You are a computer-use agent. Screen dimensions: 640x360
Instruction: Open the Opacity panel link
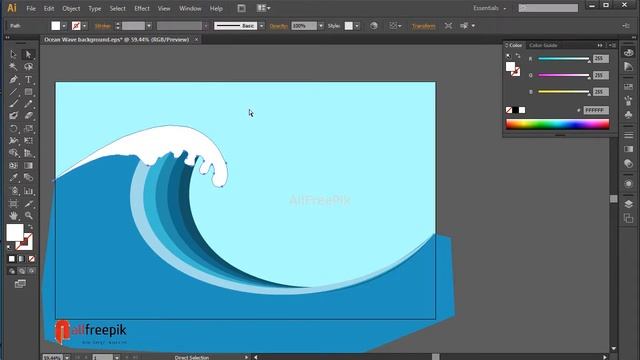[279, 26]
